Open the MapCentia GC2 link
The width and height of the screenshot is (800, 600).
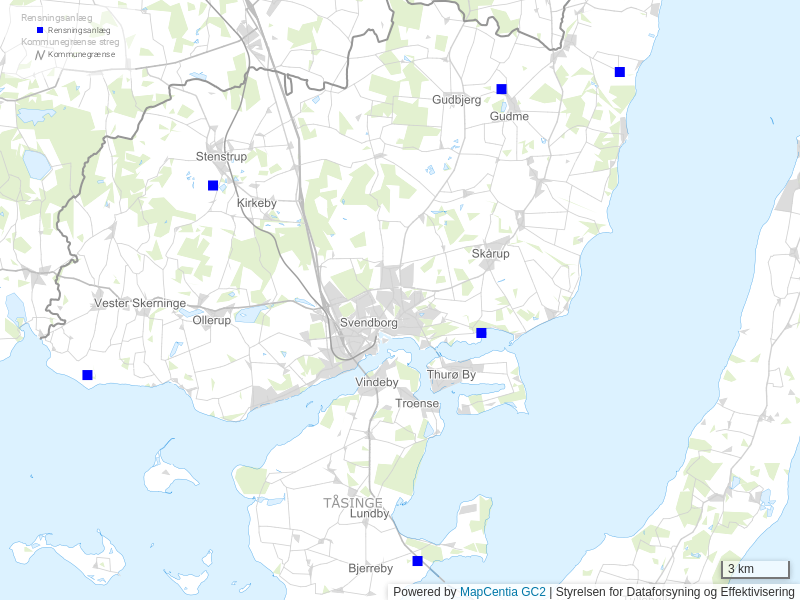click(502, 592)
